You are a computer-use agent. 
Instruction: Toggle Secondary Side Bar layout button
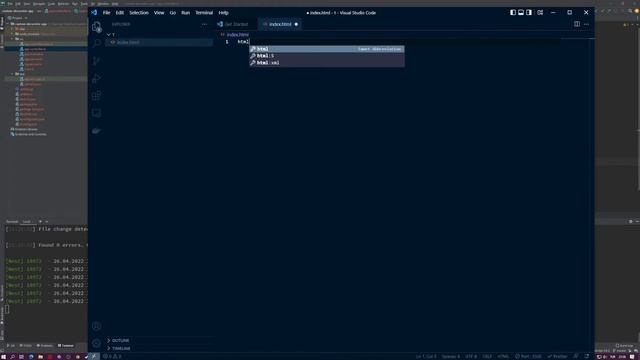529,13
